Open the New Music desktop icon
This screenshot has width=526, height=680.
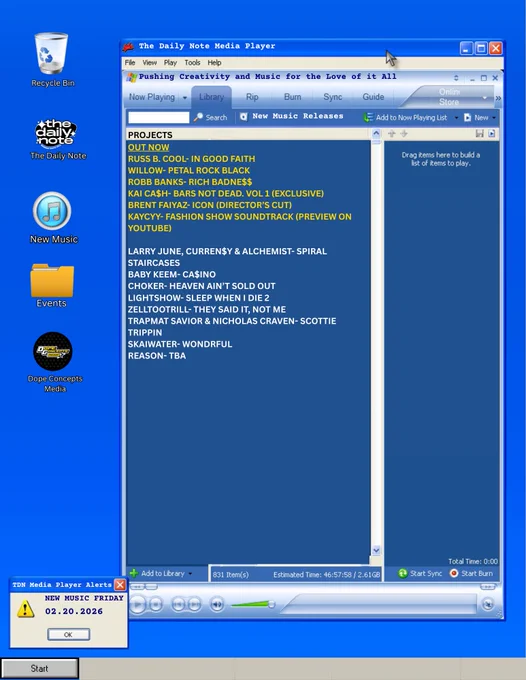[x=52, y=211]
